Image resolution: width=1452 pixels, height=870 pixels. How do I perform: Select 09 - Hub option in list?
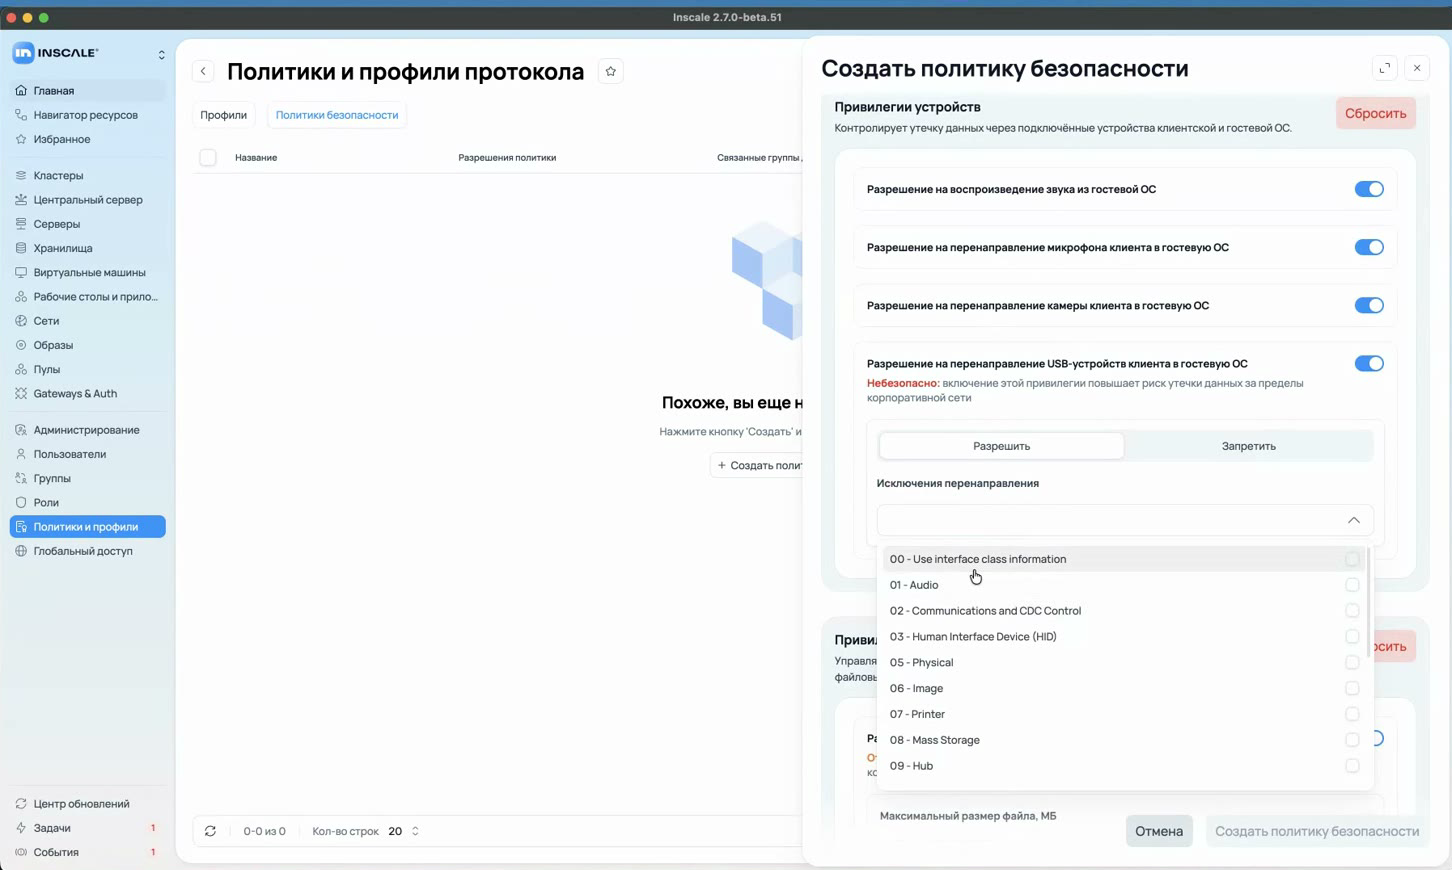point(1124,766)
